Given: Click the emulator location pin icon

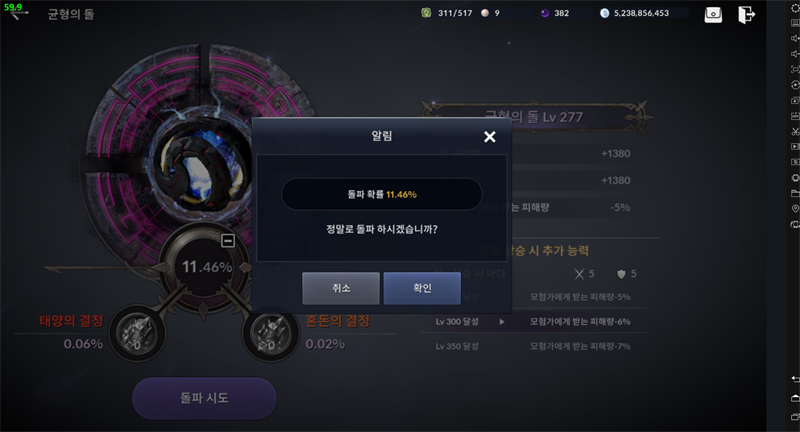Looking at the screenshot, I should pyautogui.click(x=795, y=209).
